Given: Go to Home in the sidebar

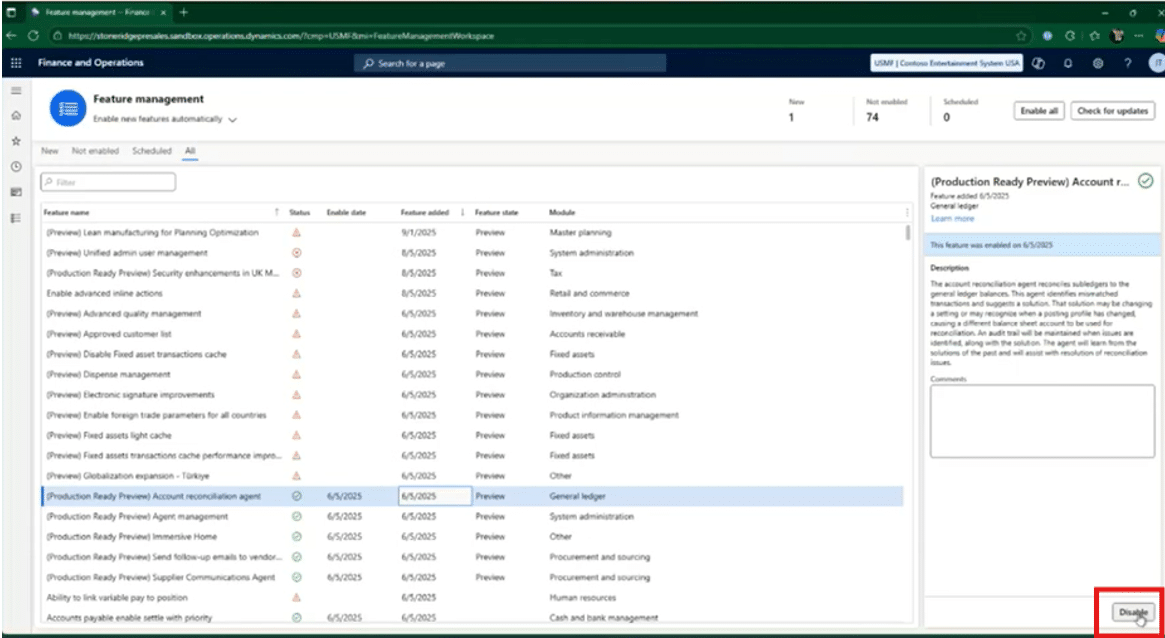Looking at the screenshot, I should click(16, 115).
